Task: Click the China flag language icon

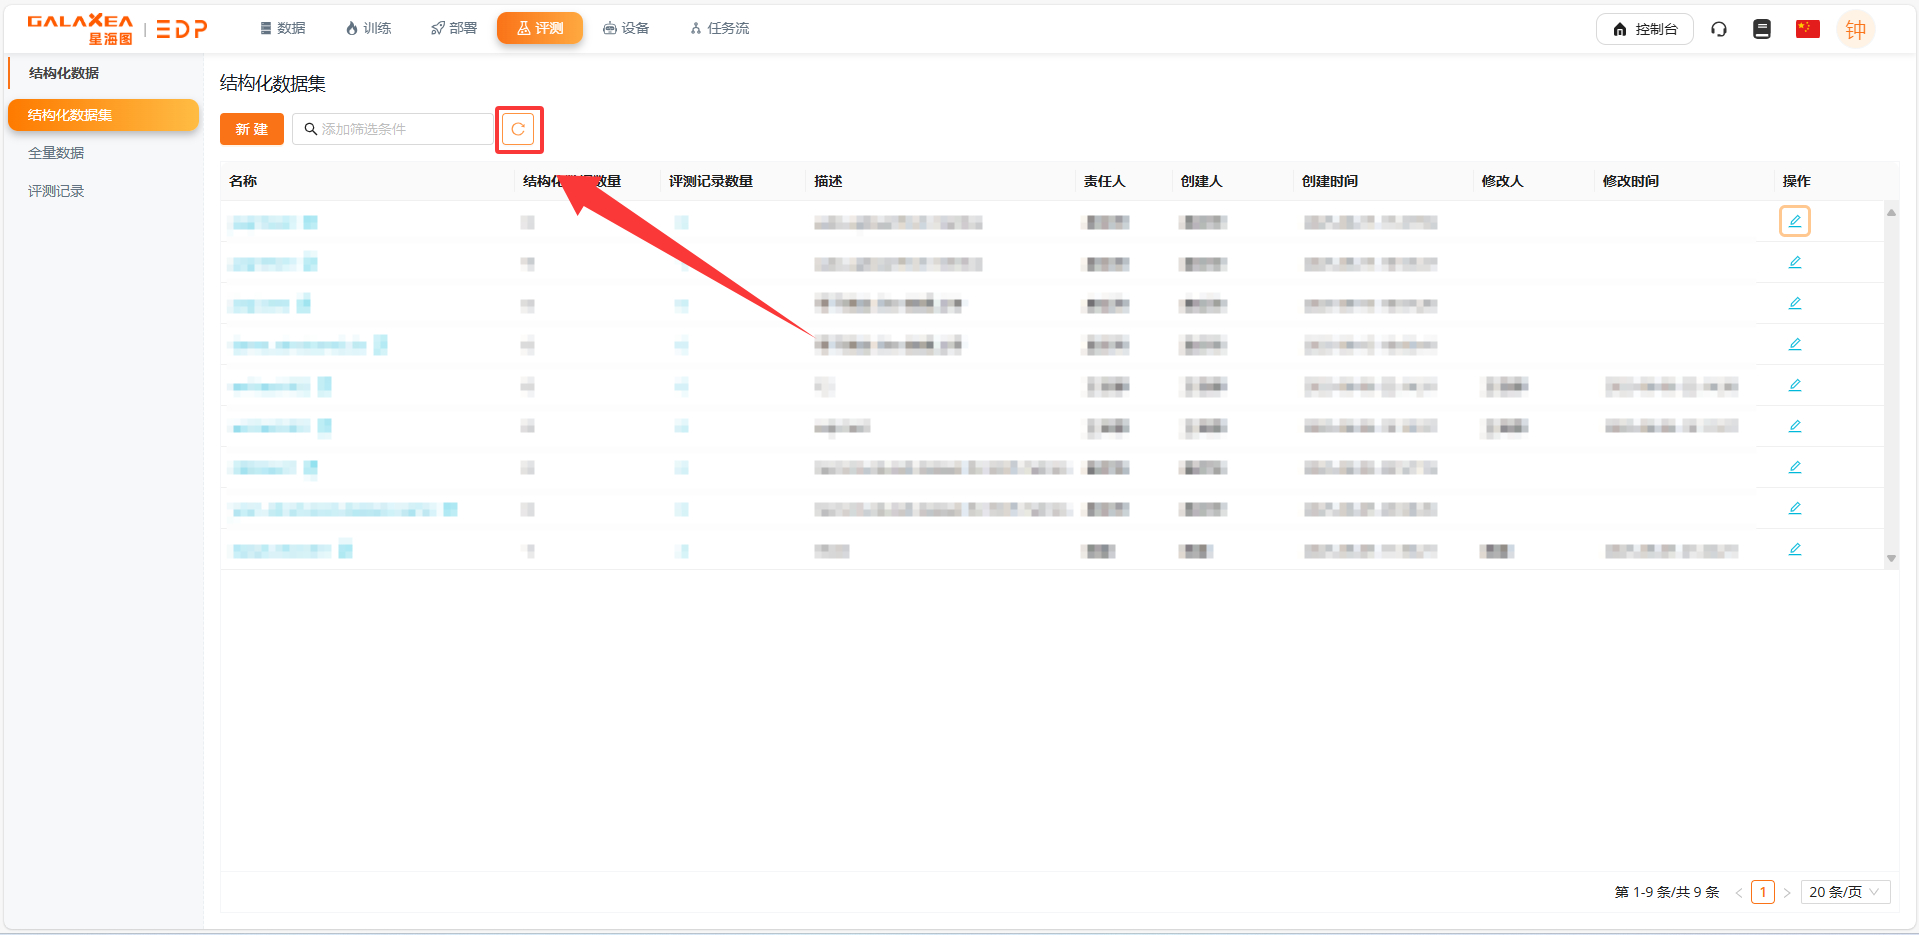Action: [1807, 29]
